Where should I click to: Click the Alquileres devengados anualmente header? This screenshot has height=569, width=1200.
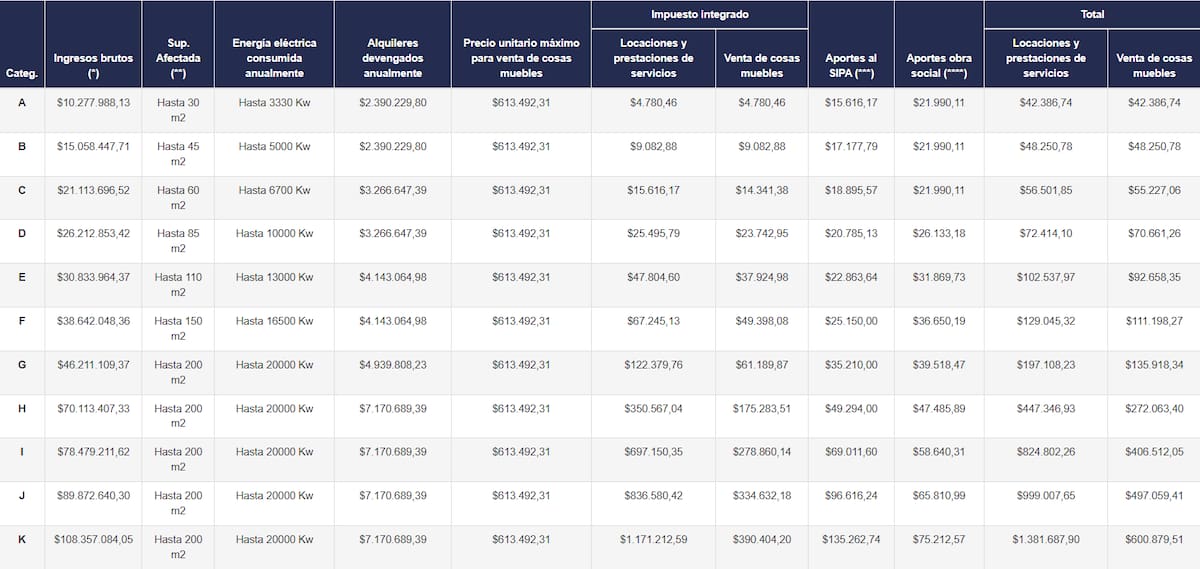(392, 58)
